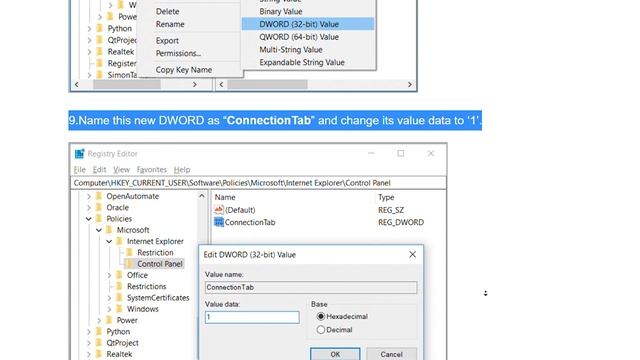This screenshot has height=360, width=640.
Task: Click Export in the context menu
Action: click(167, 40)
